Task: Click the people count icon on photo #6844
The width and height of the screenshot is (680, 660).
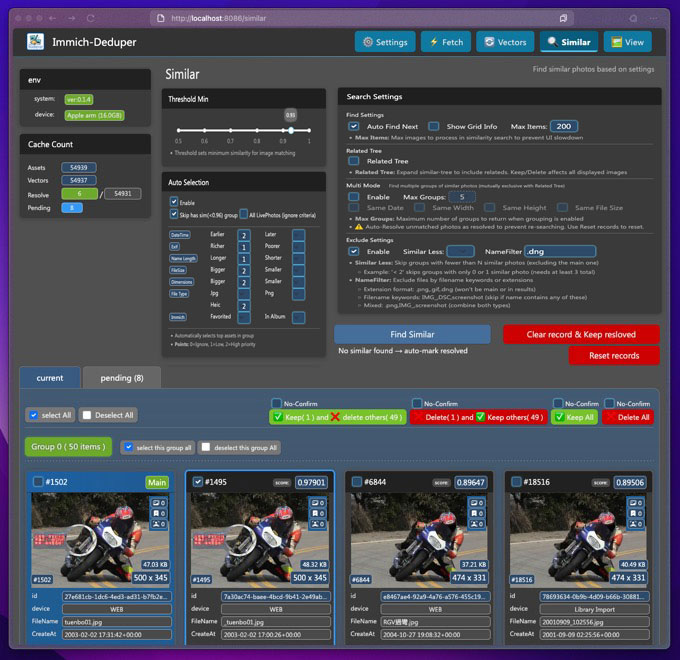Action: [477, 524]
